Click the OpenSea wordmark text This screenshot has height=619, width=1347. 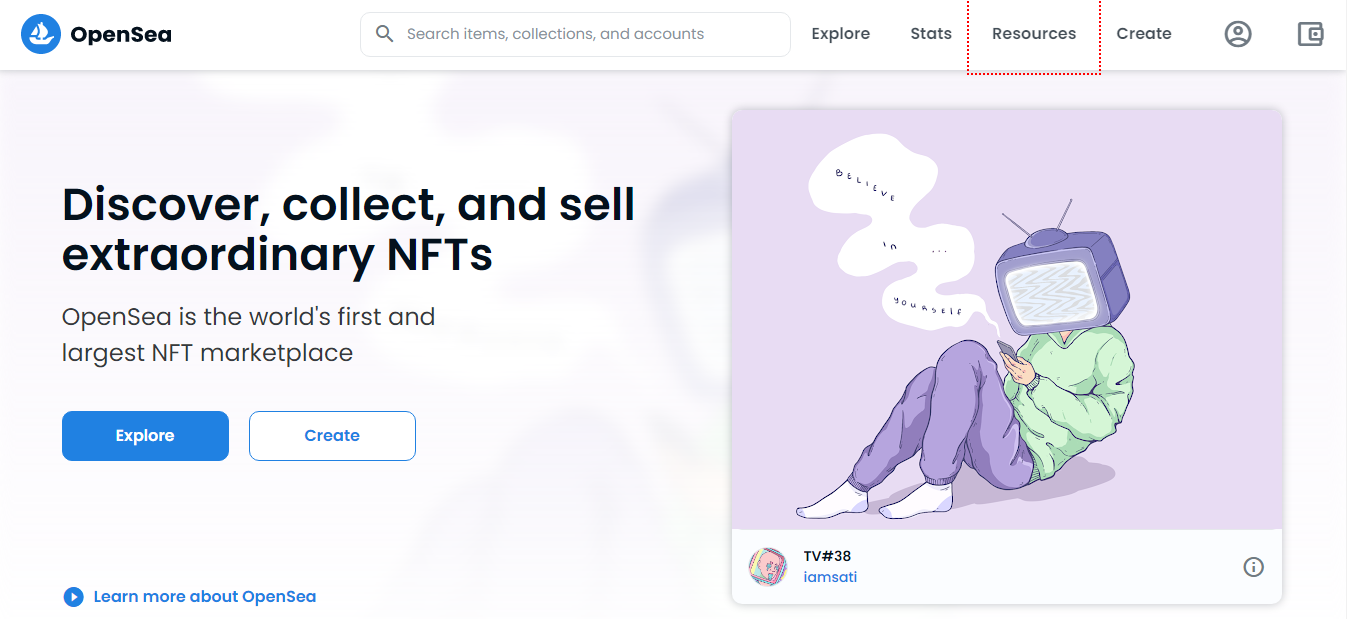pyautogui.click(x=121, y=34)
